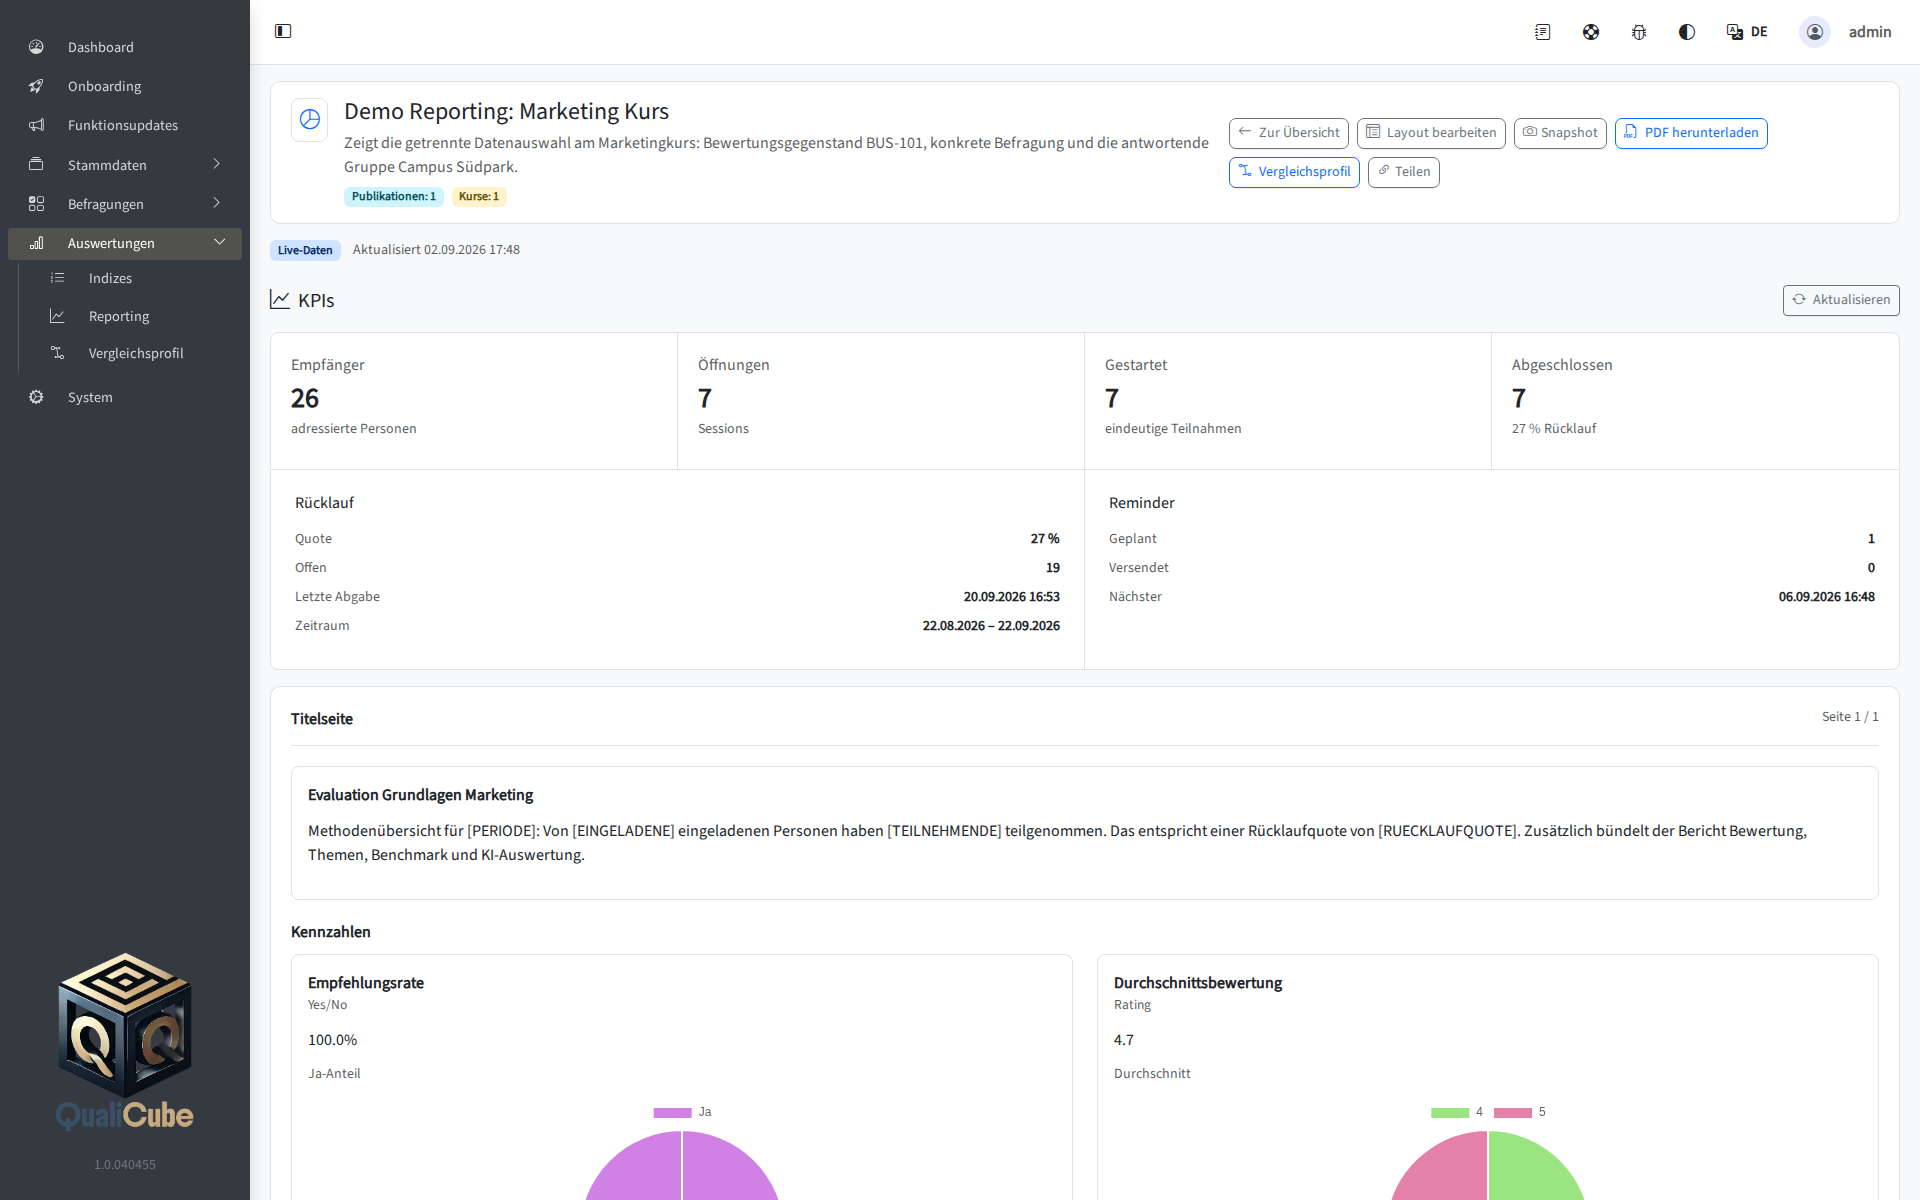Click the Empfänger value 26
1920x1200 pixels.
(x=305, y=398)
